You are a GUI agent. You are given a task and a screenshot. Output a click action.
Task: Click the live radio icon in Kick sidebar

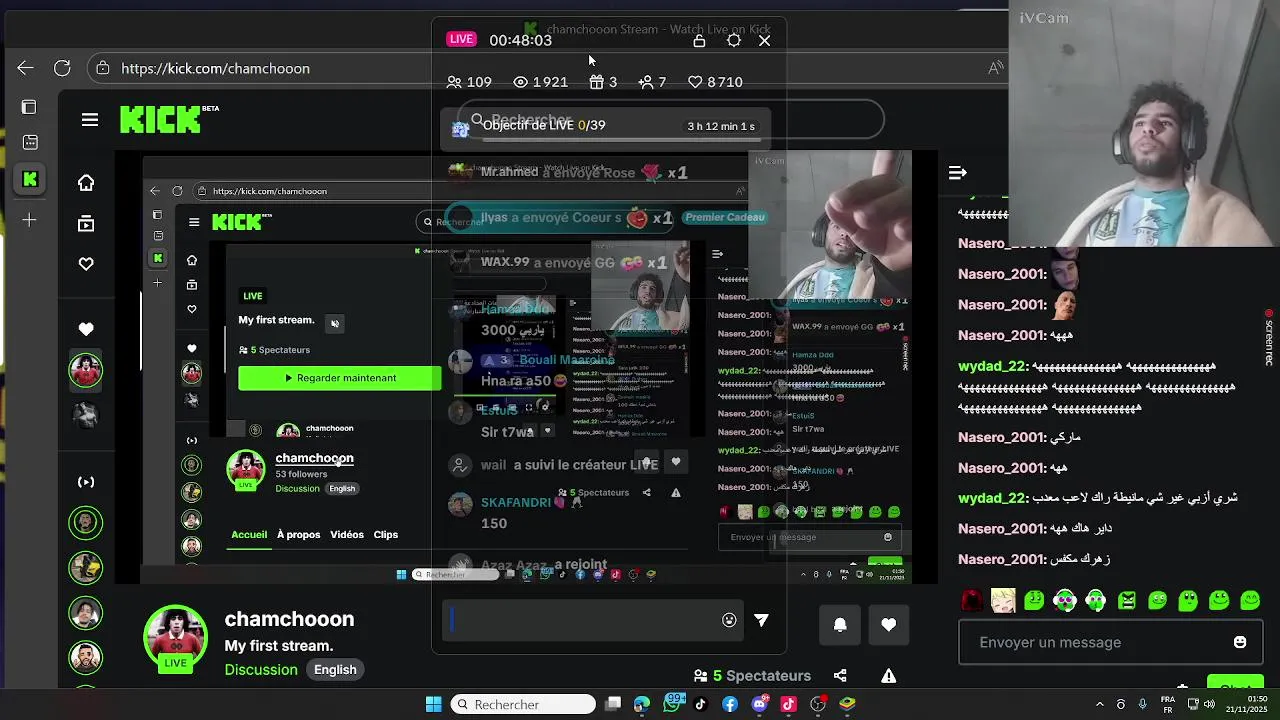coord(86,482)
